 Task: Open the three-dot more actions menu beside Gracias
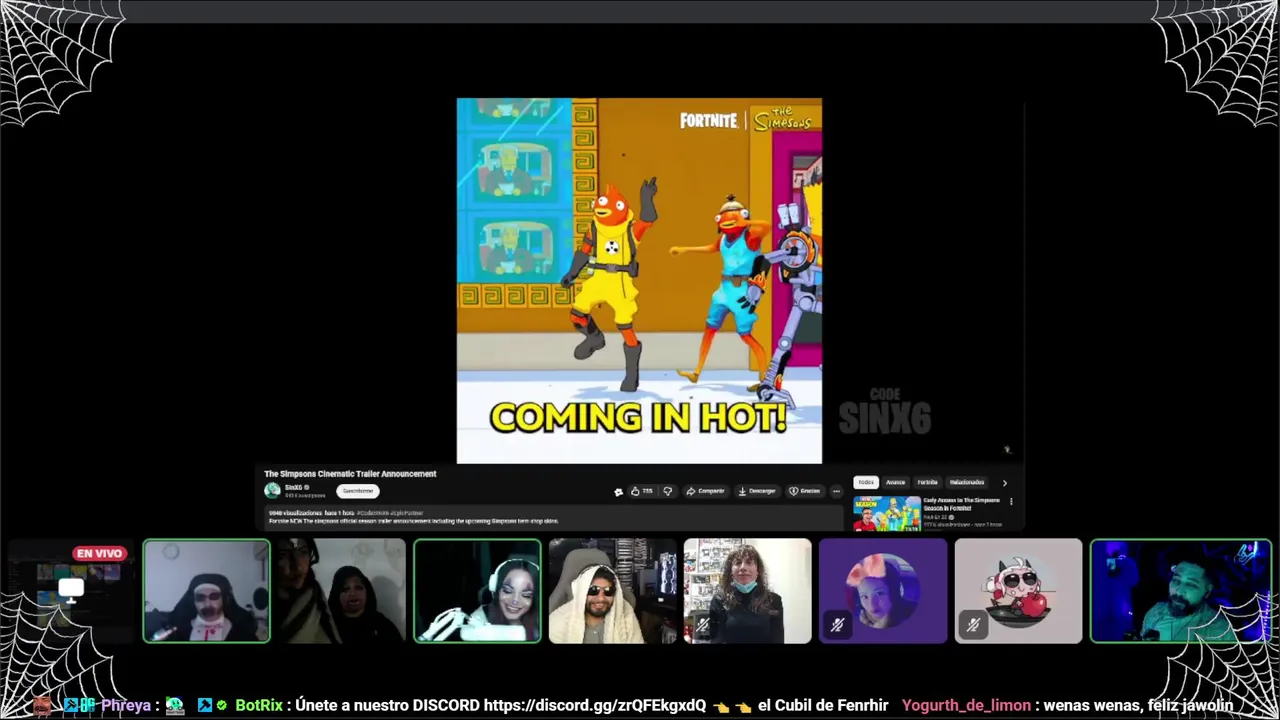coord(836,491)
